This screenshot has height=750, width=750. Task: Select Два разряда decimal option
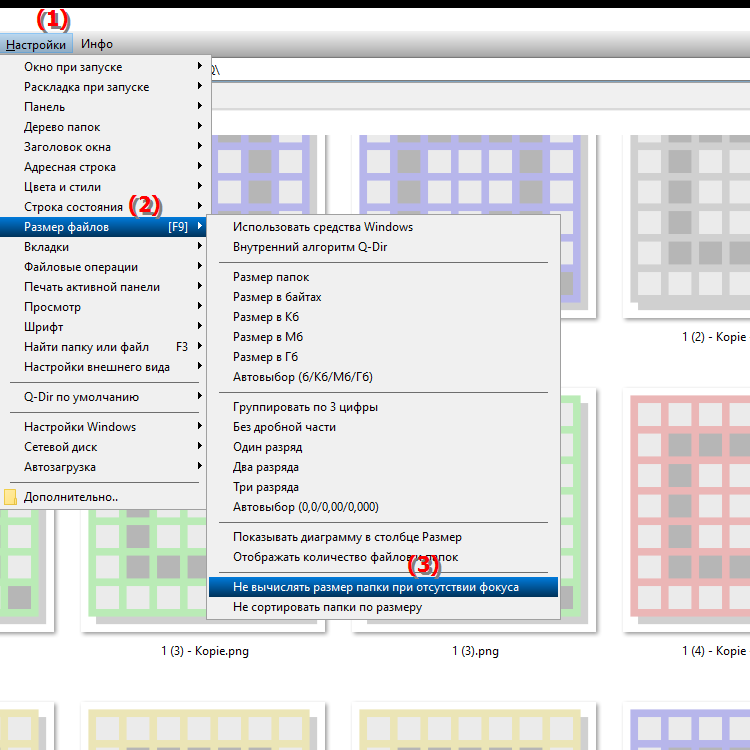[266, 467]
